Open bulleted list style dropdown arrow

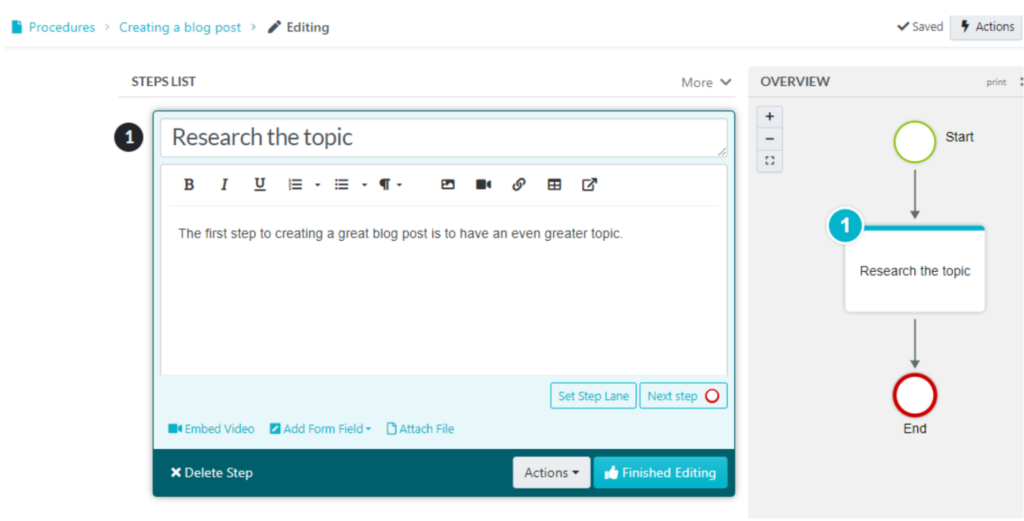click(364, 185)
